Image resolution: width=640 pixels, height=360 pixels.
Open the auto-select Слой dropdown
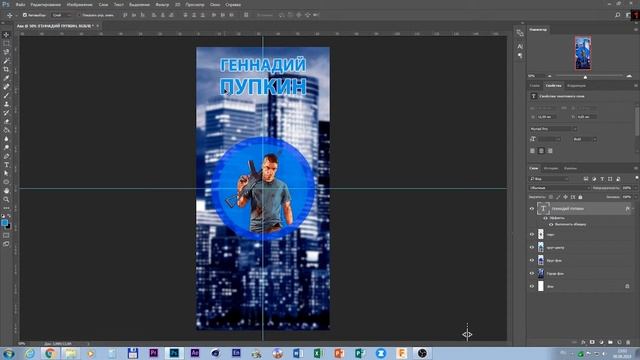(62, 15)
